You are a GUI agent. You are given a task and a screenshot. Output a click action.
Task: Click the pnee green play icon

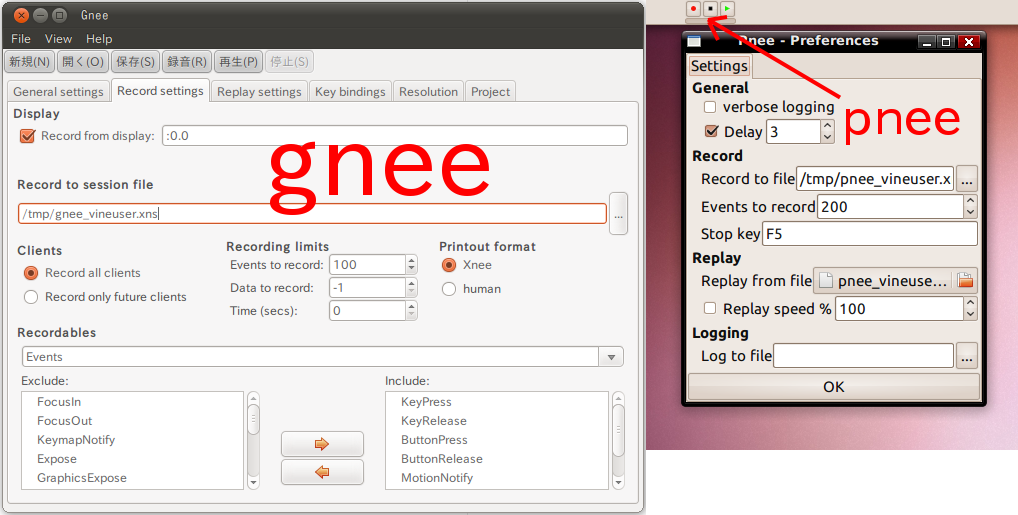[727, 9]
